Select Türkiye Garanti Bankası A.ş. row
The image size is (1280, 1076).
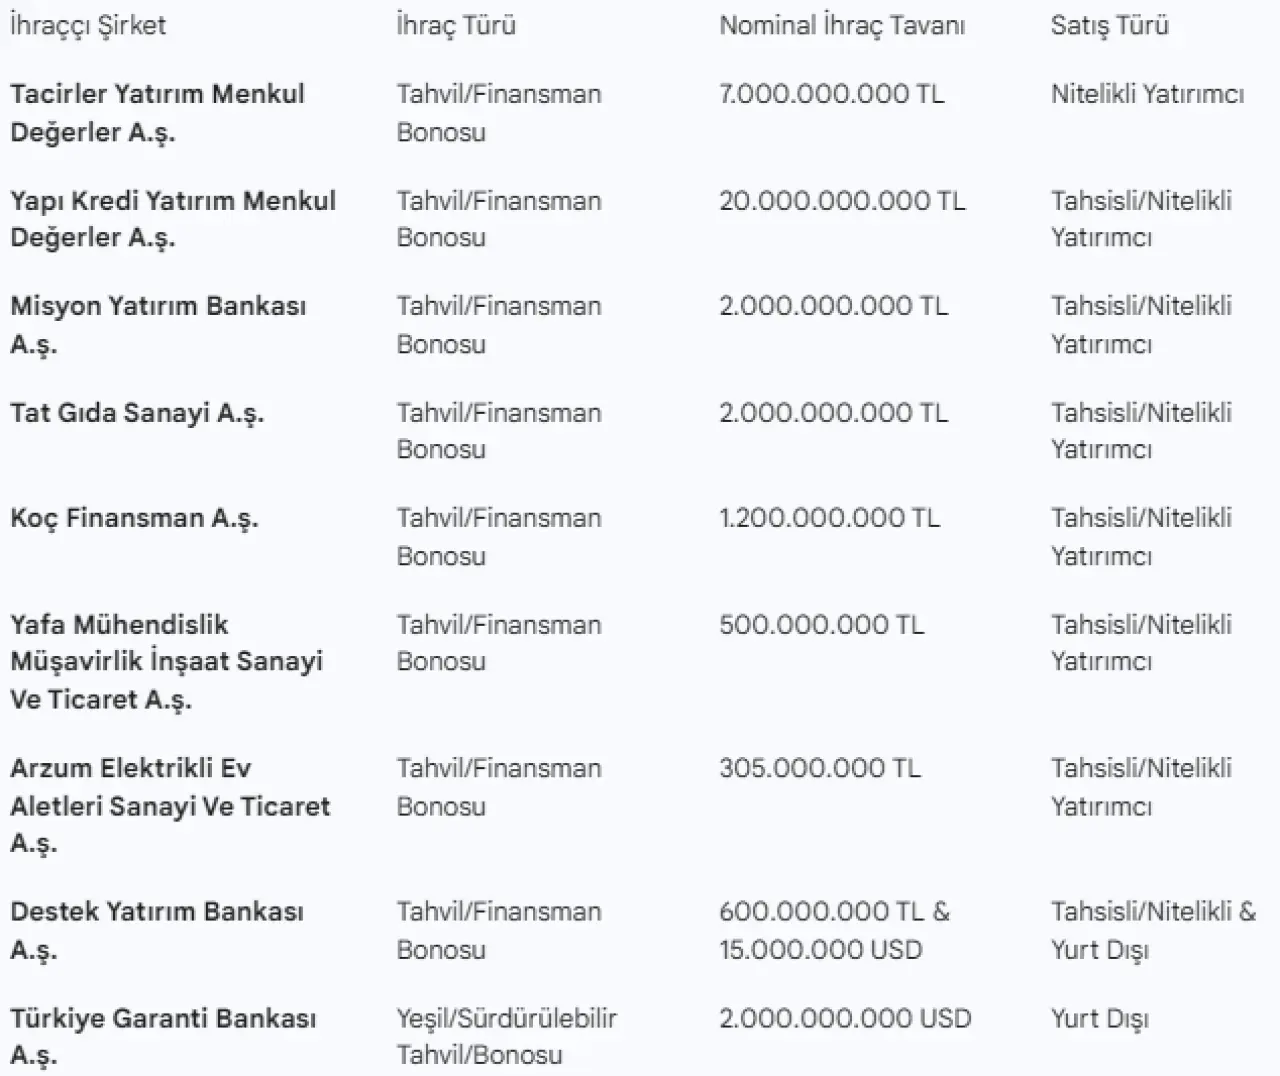point(163,1036)
